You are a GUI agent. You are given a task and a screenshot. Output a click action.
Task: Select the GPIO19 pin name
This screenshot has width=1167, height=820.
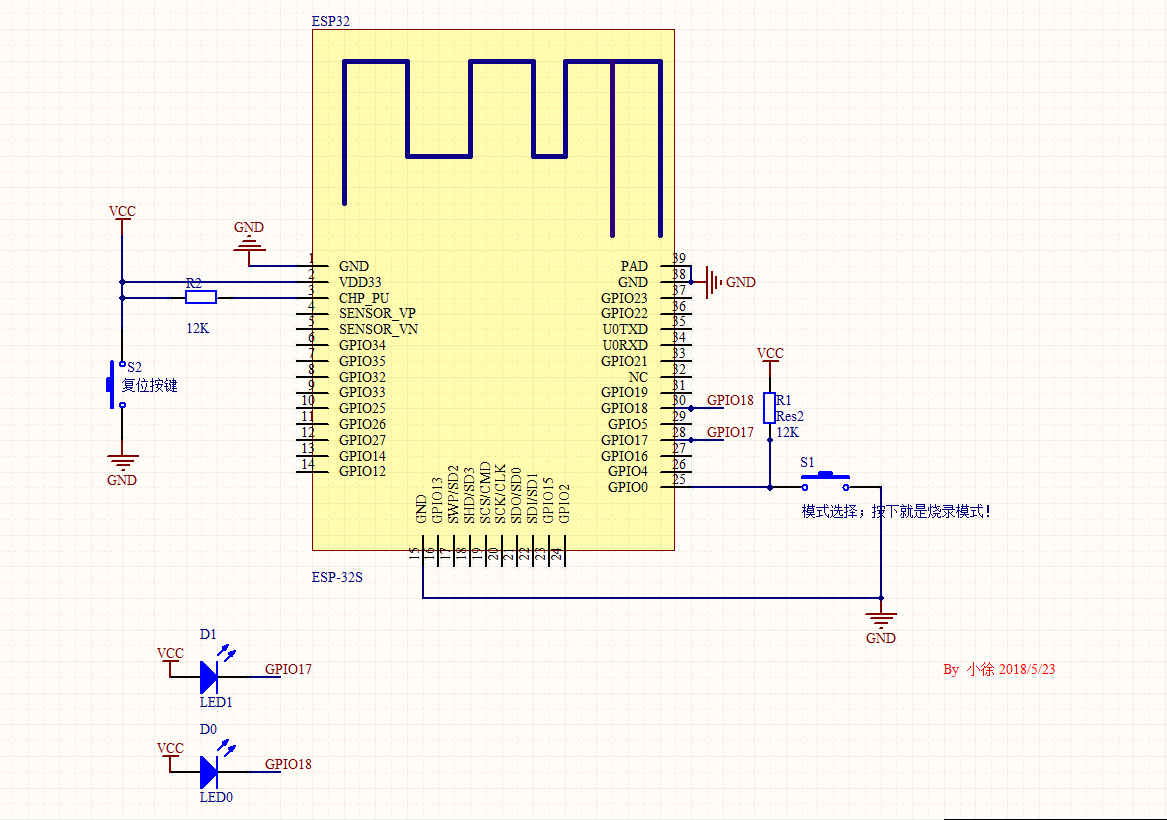click(624, 392)
